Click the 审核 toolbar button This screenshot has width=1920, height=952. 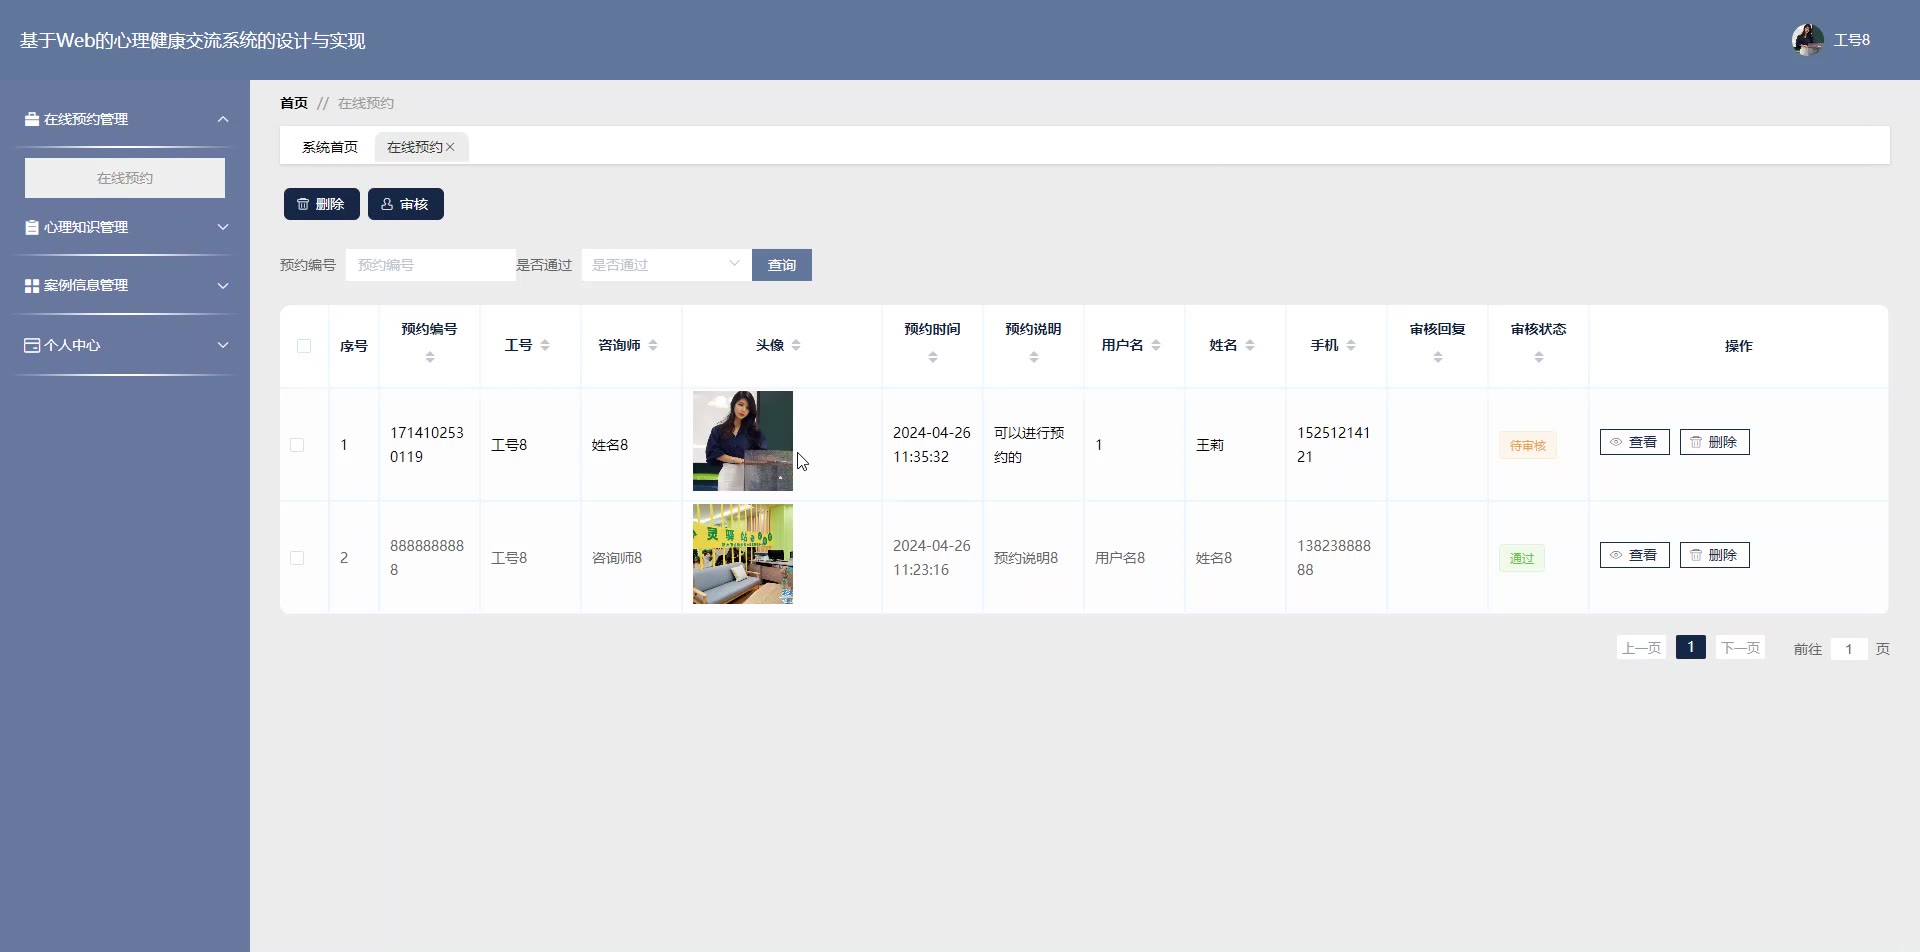[x=406, y=204]
